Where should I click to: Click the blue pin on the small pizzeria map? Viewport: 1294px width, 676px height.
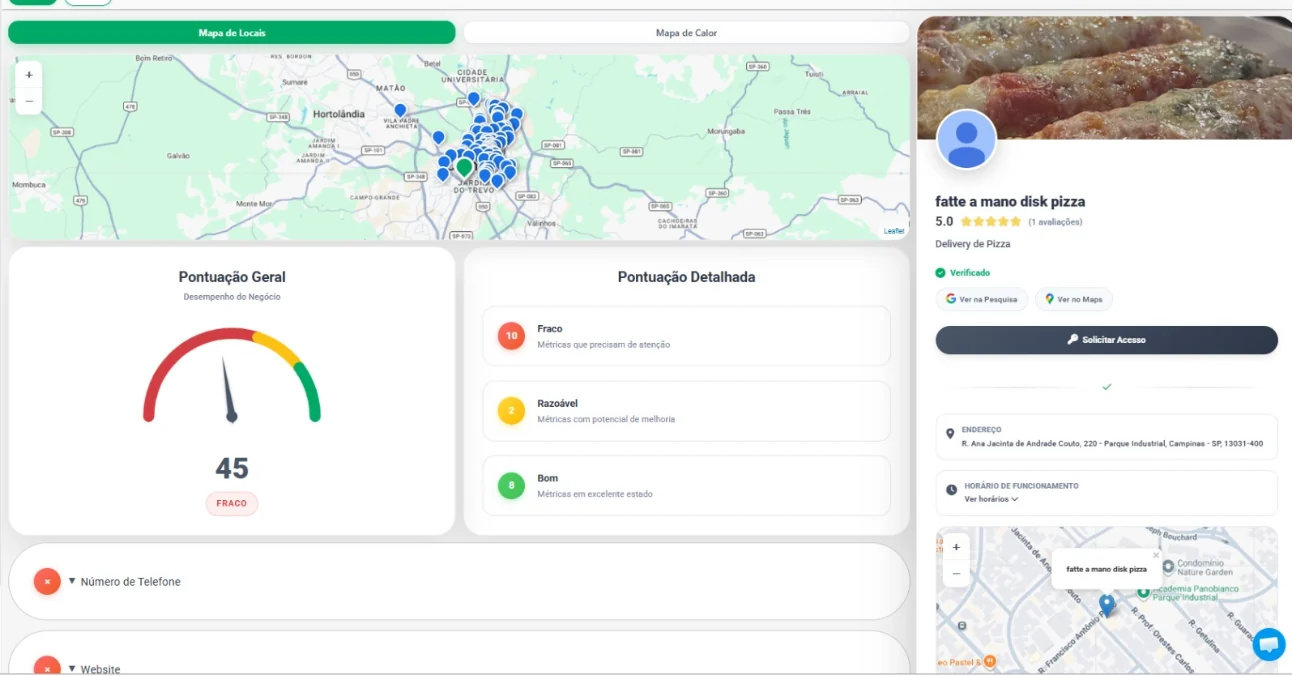[x=1107, y=605]
